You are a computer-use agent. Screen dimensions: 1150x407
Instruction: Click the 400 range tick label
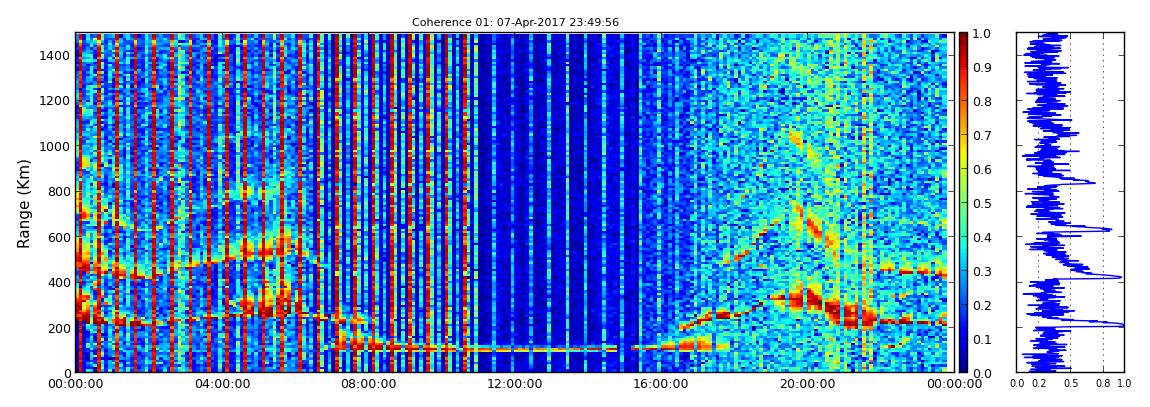click(59, 282)
